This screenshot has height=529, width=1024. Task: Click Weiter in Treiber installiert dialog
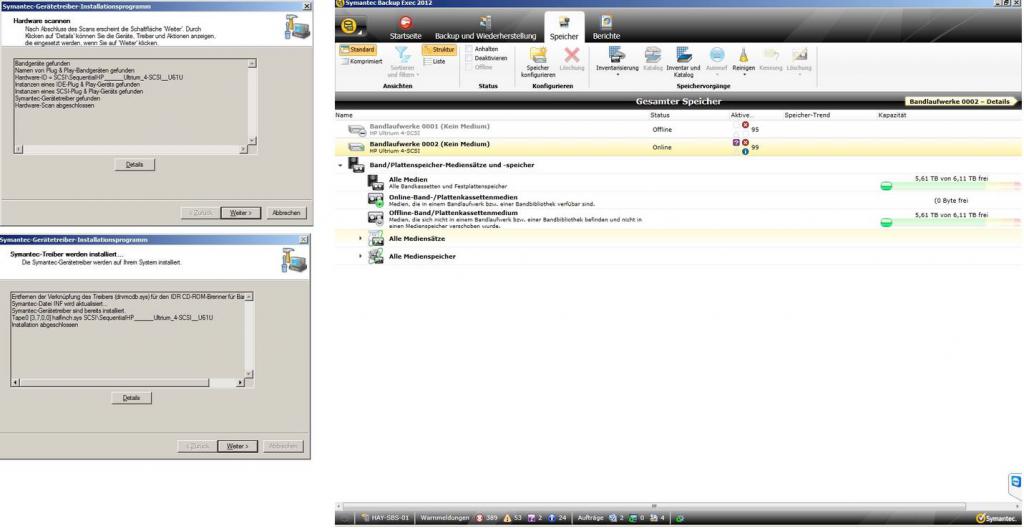237,446
